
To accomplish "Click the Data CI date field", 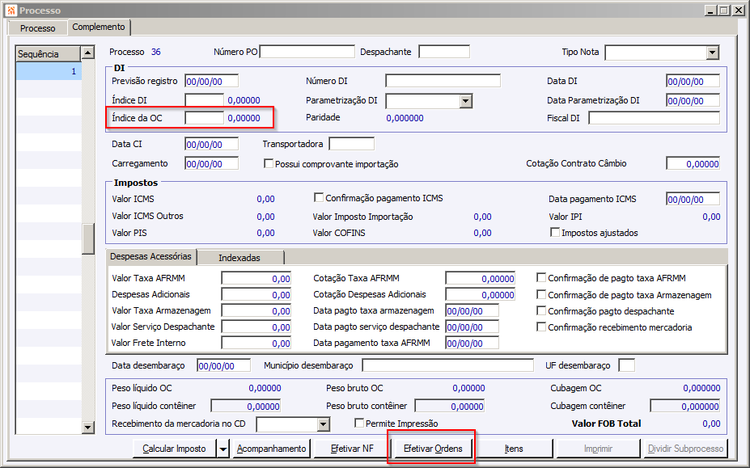I will coord(211,144).
